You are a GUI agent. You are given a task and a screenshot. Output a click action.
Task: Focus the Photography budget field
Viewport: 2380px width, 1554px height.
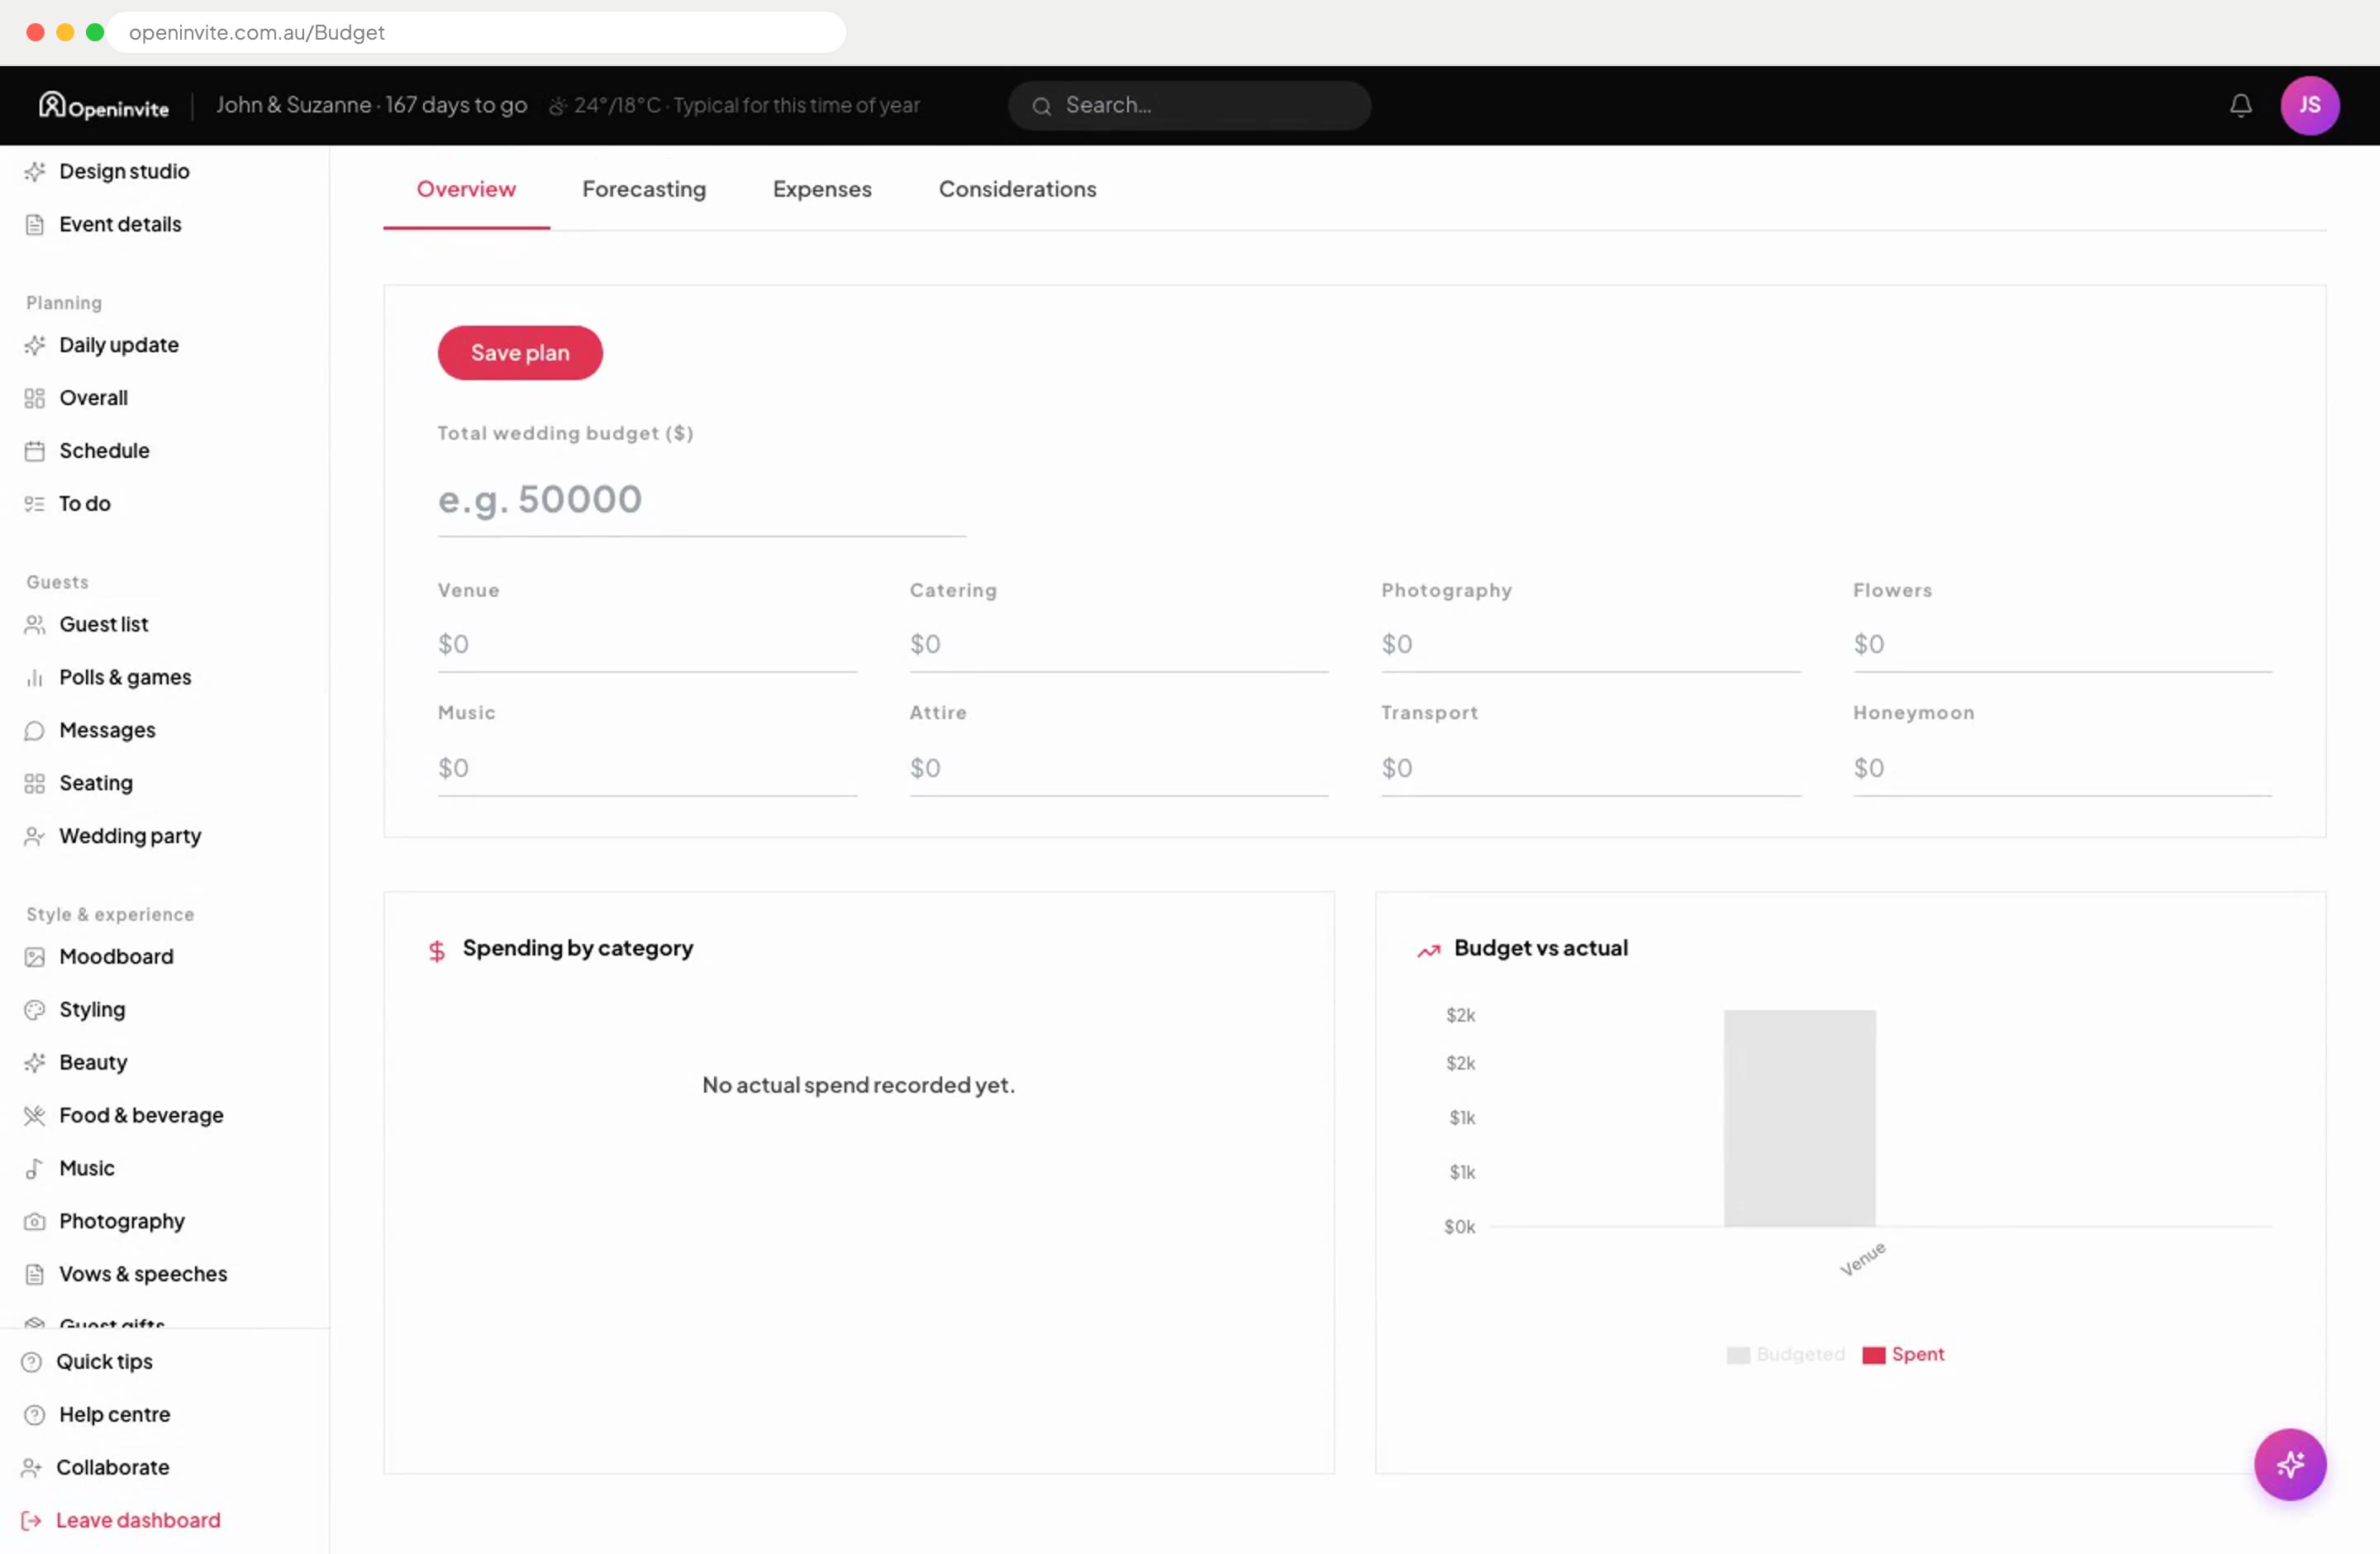coord(1591,645)
